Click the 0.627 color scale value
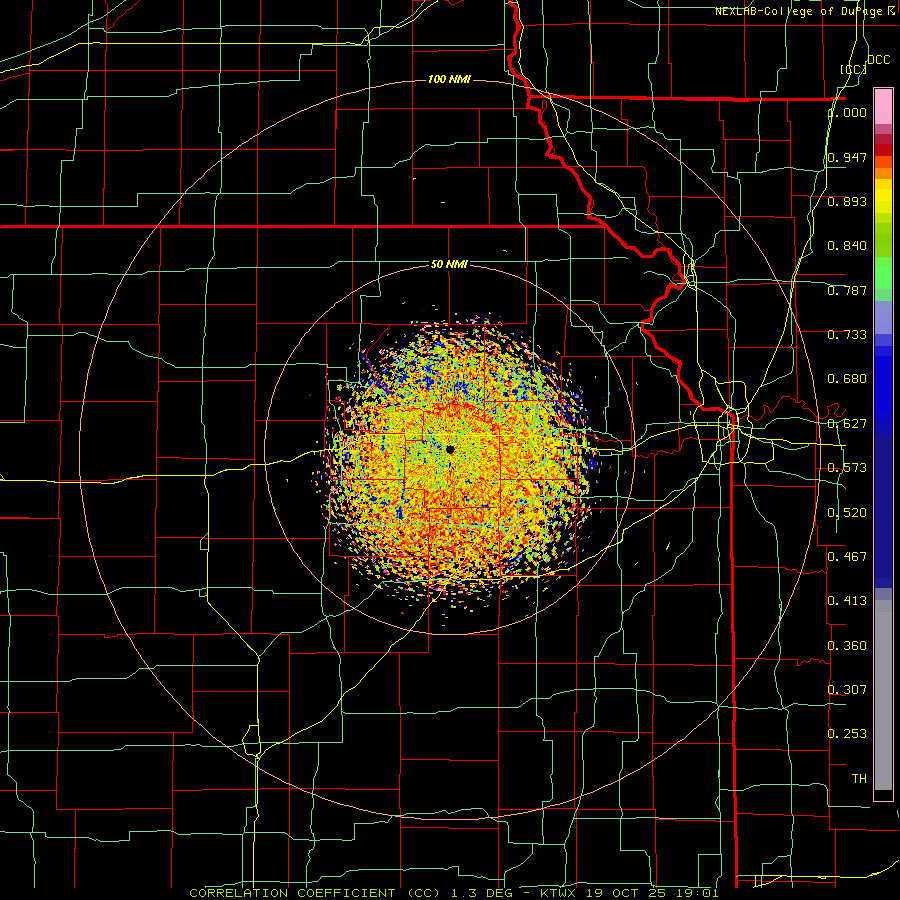Screen dimensions: 900x900 [x=847, y=424]
